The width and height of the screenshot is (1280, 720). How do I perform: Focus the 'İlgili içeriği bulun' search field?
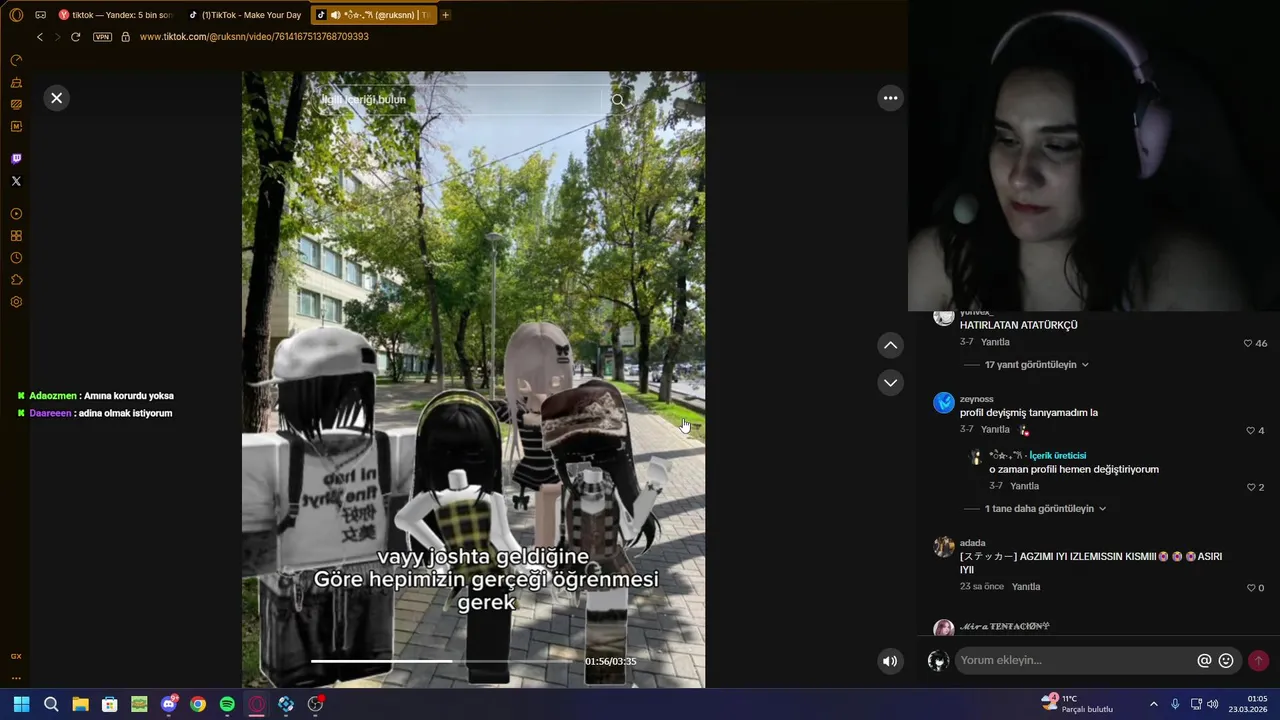[x=458, y=100]
